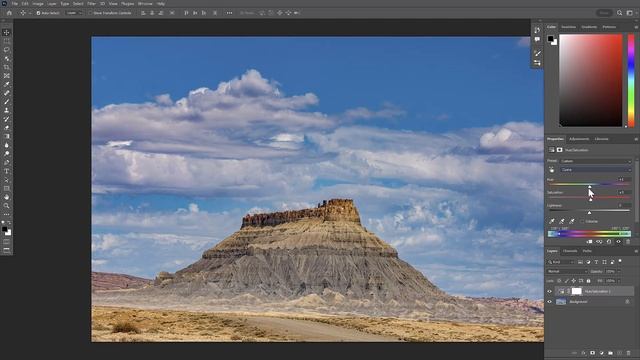Toggle the layer filter on/off switch
Viewport: 640px width, 360px height.
coord(620,261)
